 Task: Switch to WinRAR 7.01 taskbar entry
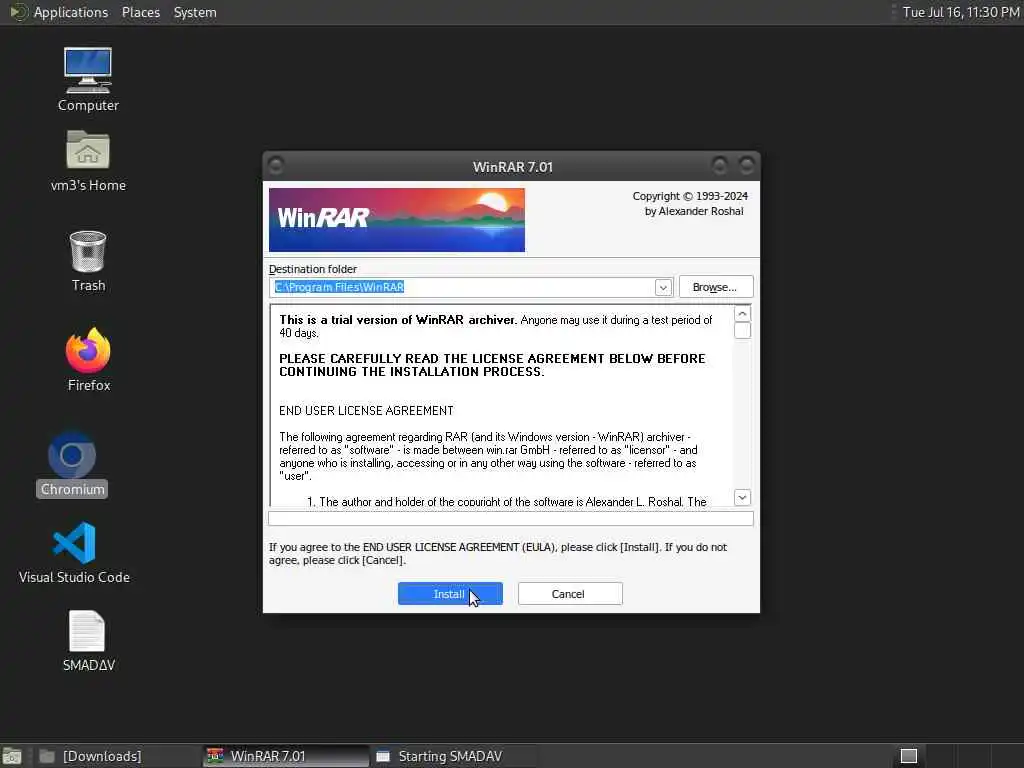point(287,756)
